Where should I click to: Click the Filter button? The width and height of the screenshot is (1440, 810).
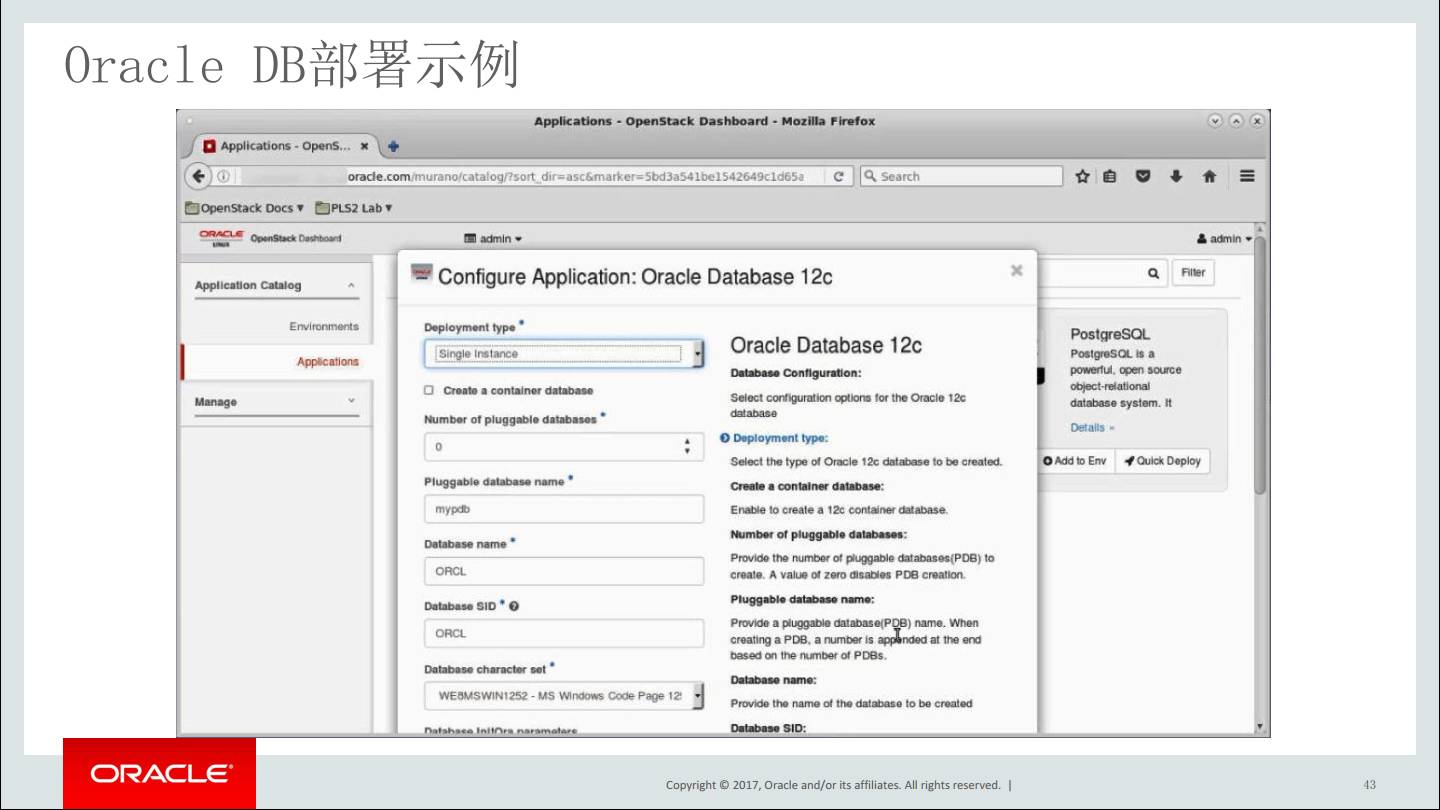1193,273
